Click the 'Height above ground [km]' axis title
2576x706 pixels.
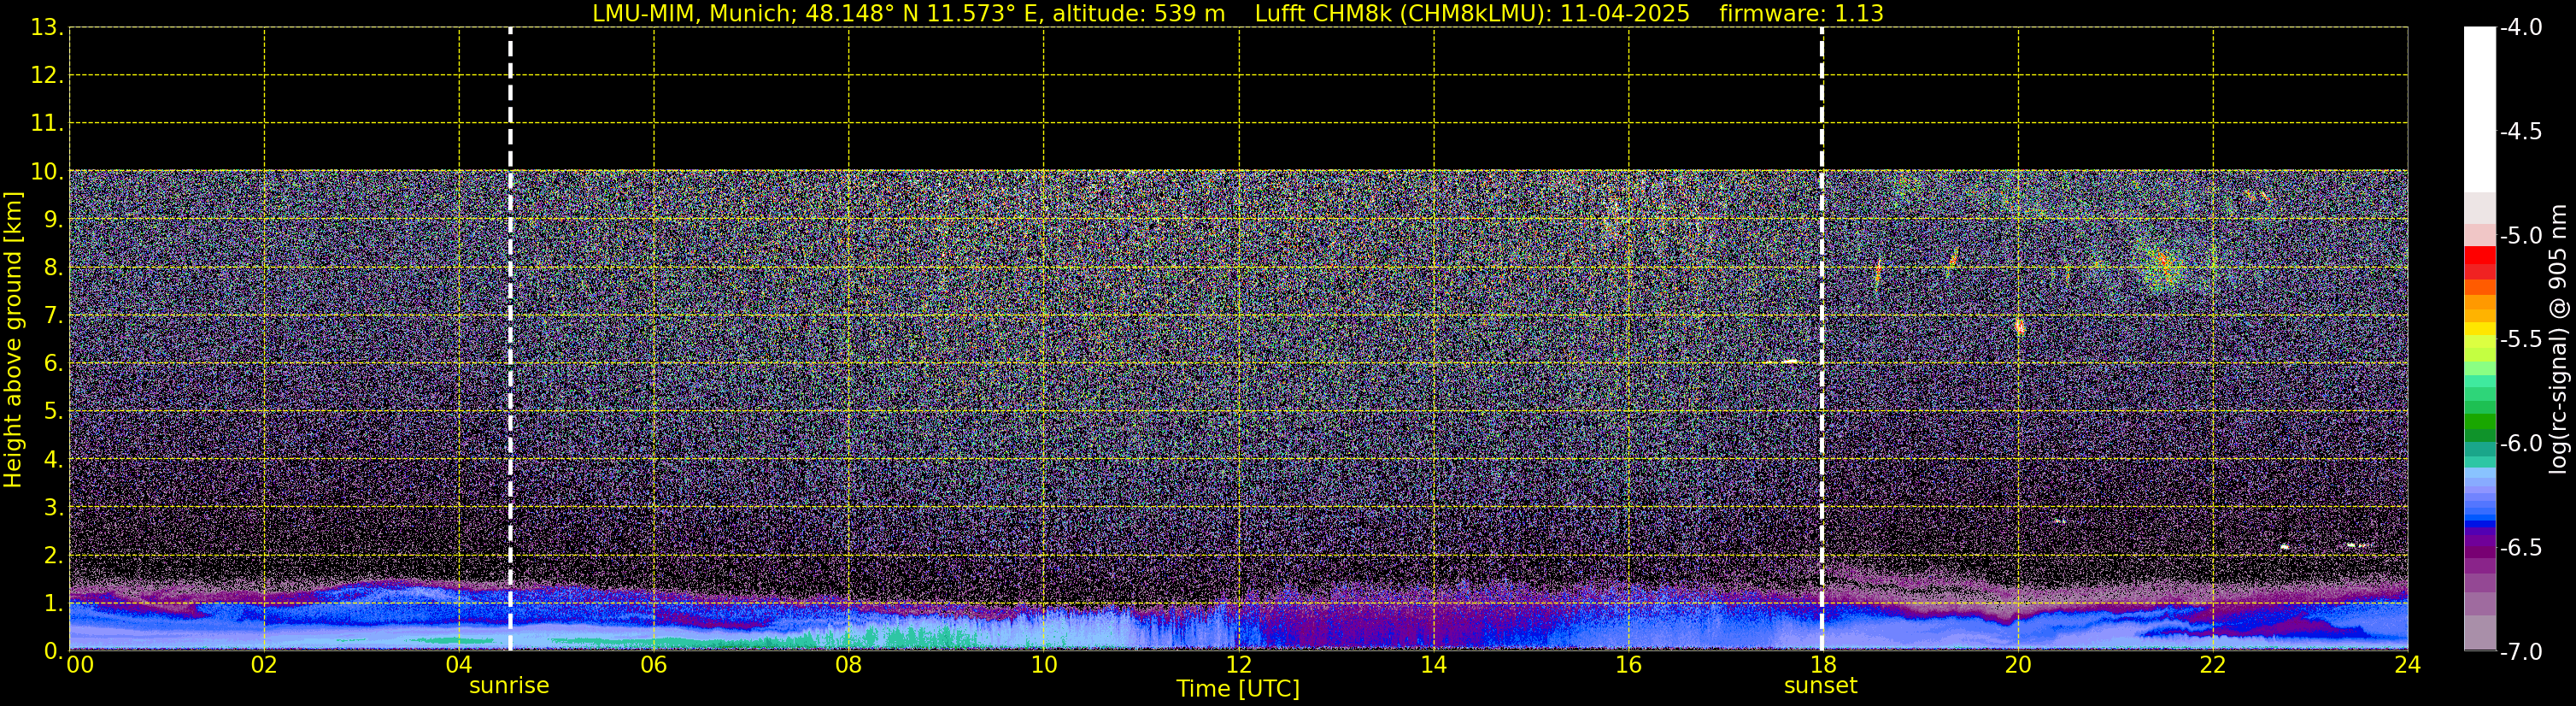[x=13, y=340]
